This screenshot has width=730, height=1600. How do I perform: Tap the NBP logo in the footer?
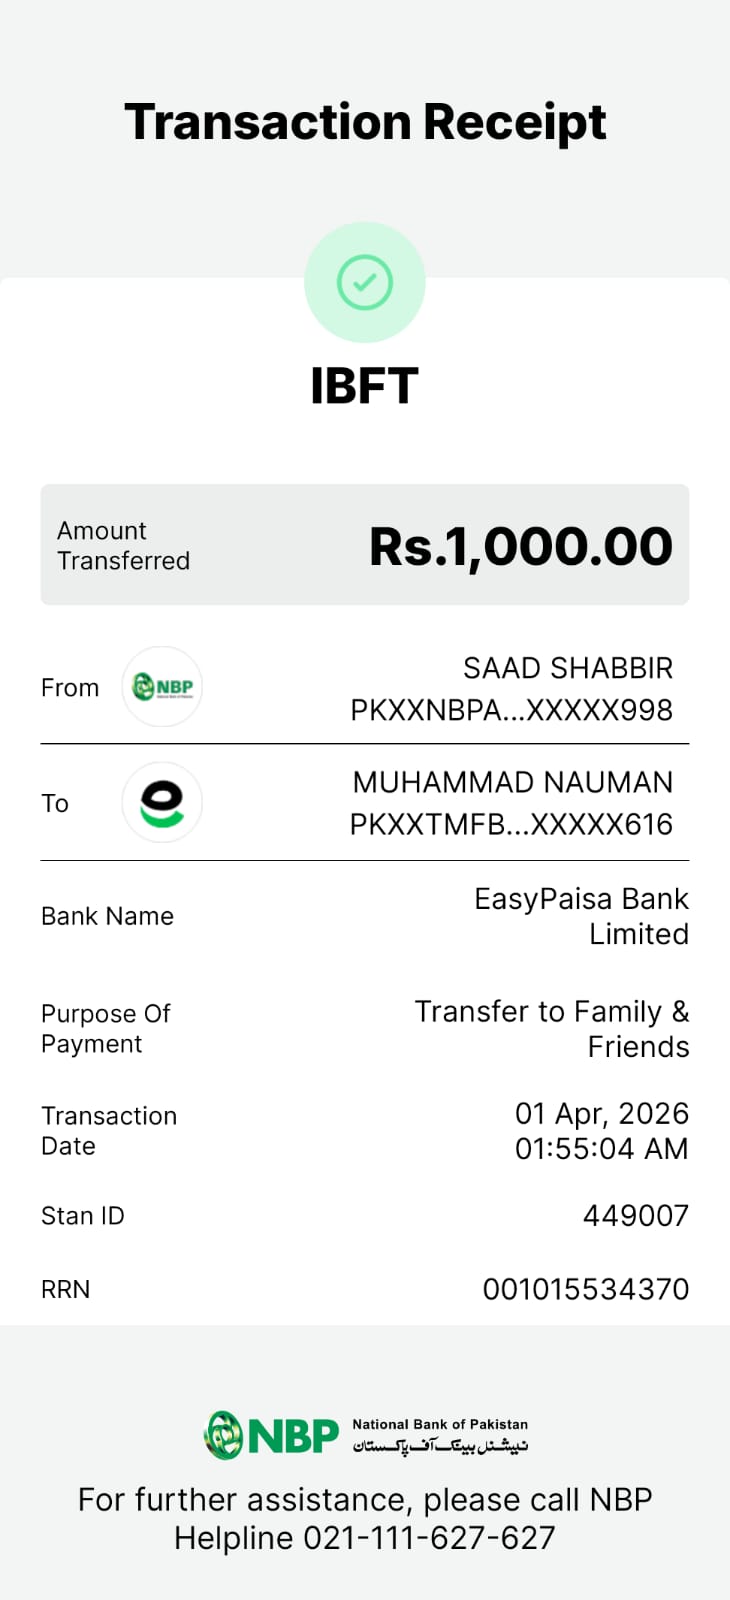(x=272, y=1436)
